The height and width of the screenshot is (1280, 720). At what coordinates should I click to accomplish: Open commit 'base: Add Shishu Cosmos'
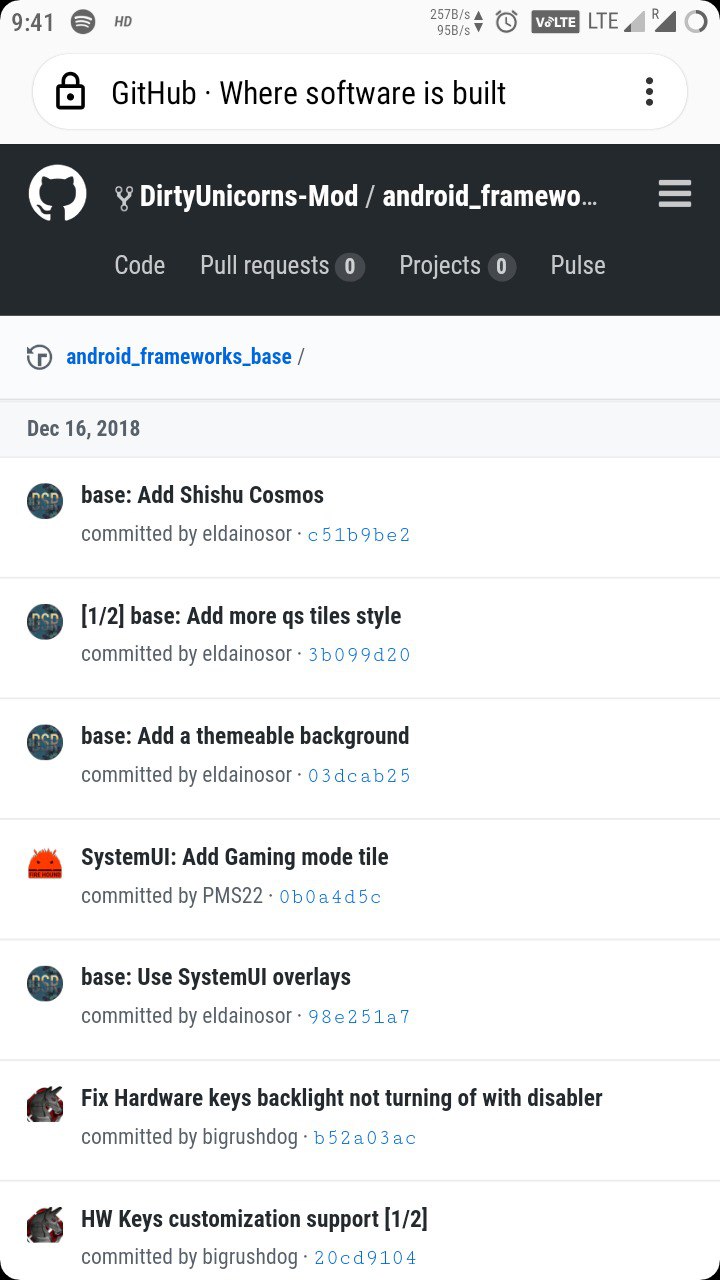point(202,495)
